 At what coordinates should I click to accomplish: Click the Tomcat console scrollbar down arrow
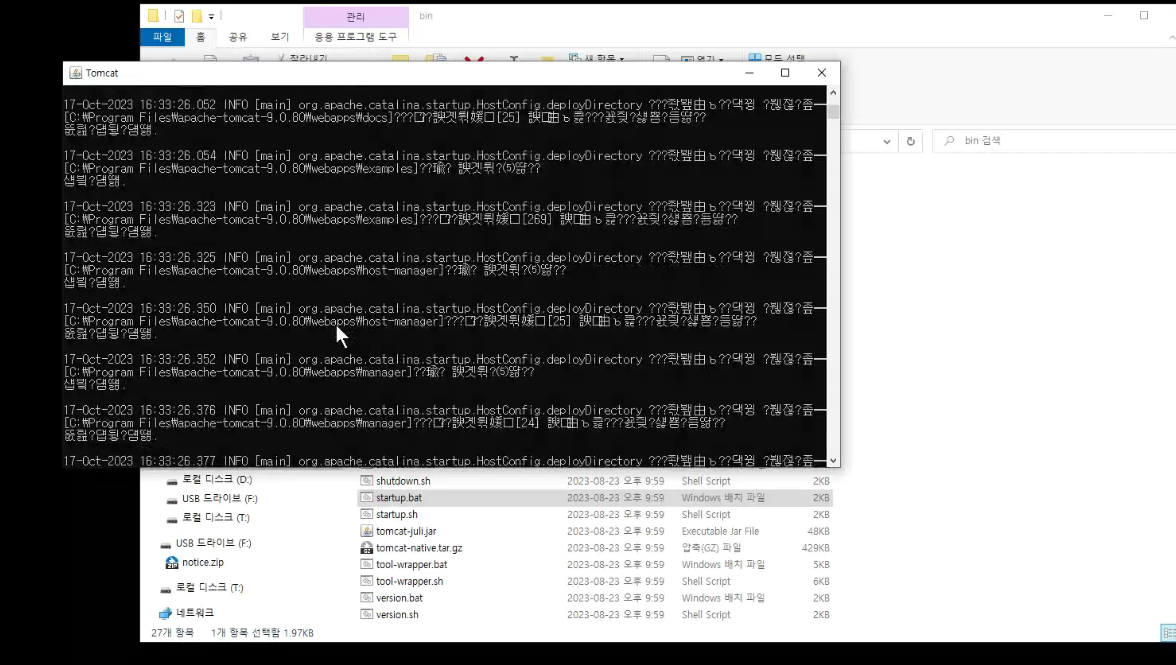(x=833, y=460)
